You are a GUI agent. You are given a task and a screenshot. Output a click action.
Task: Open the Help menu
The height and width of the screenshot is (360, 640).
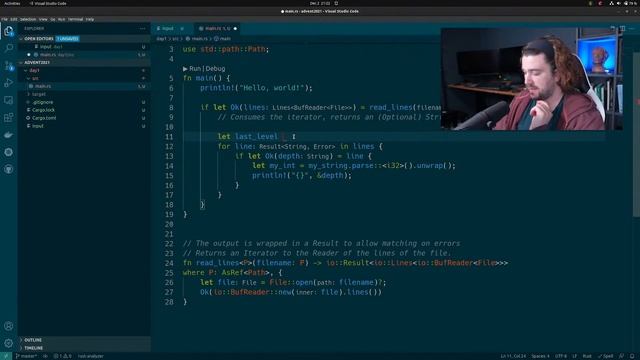click(x=90, y=19)
